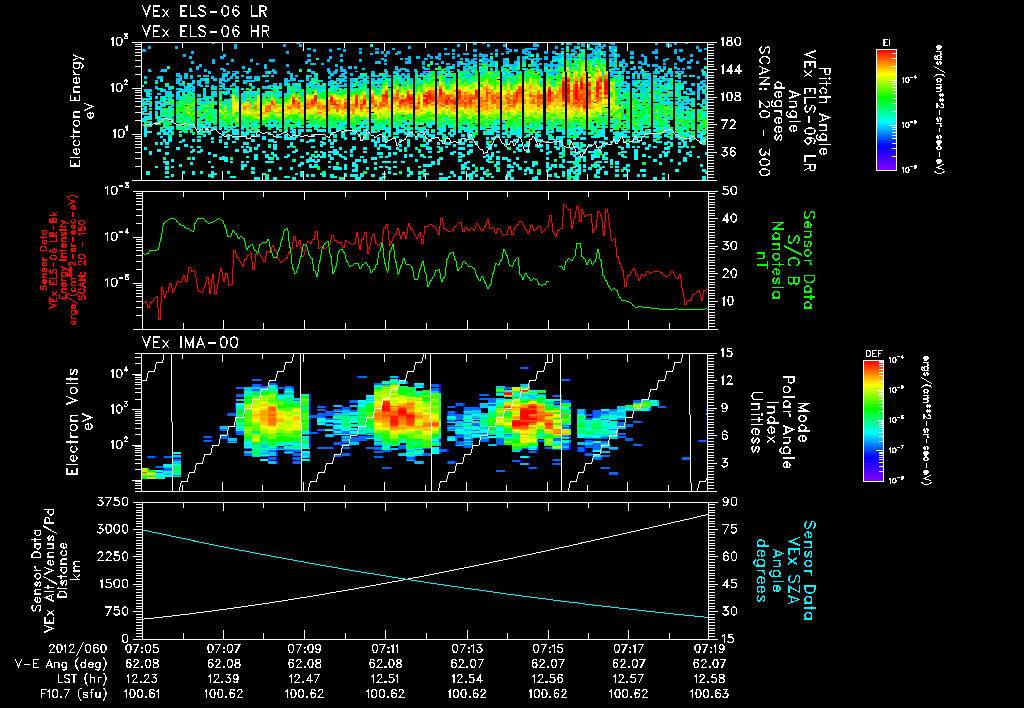Click the LST value 12.39

(223, 679)
